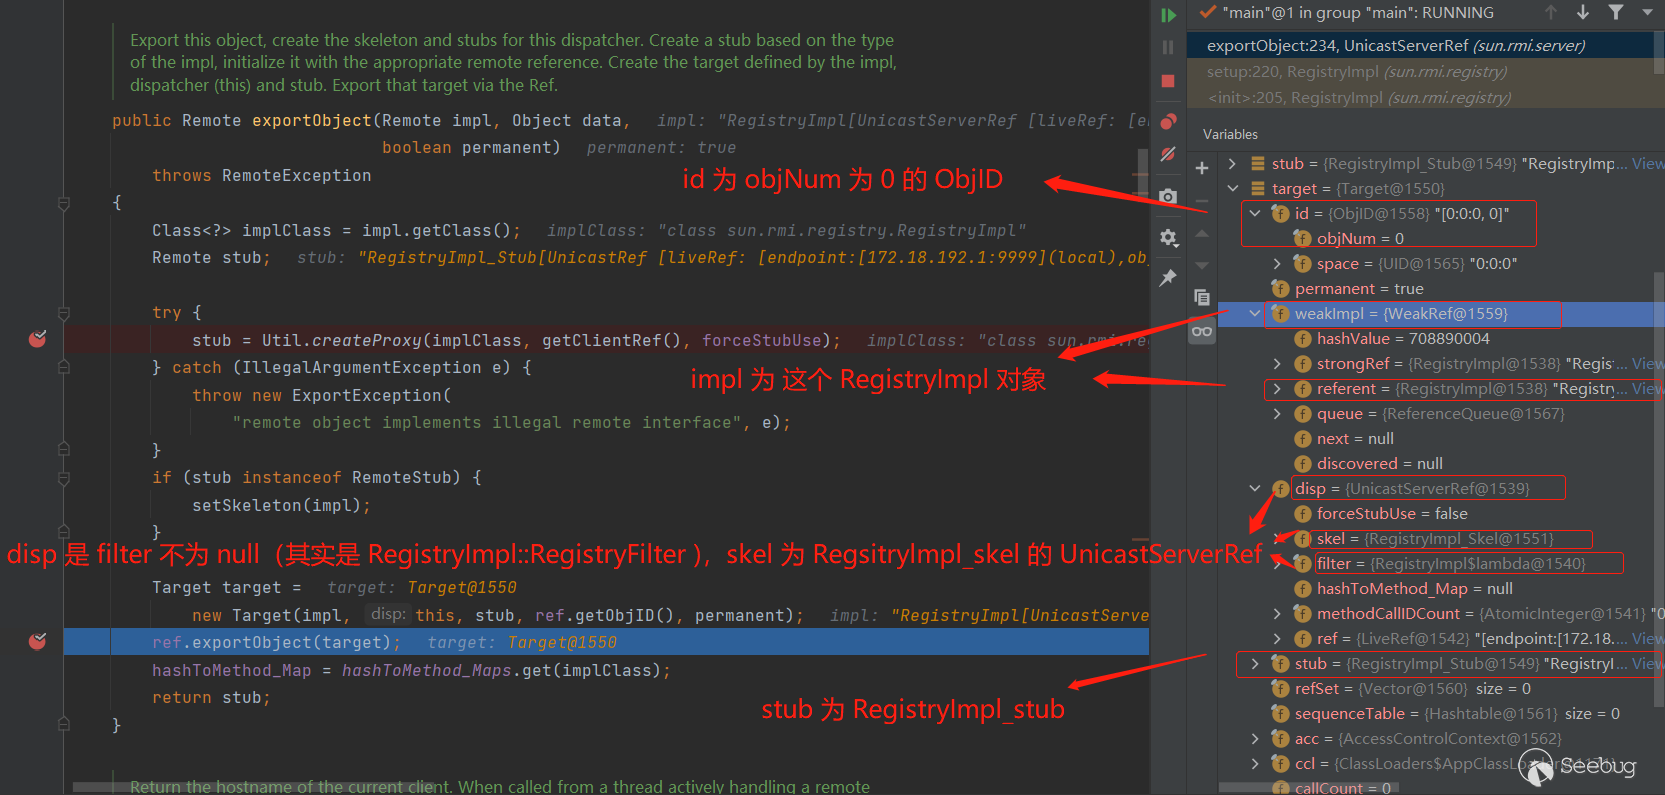Viewport: 1665px width, 795px height.
Task: Click 'return stub;' code line
Action: [211, 697]
